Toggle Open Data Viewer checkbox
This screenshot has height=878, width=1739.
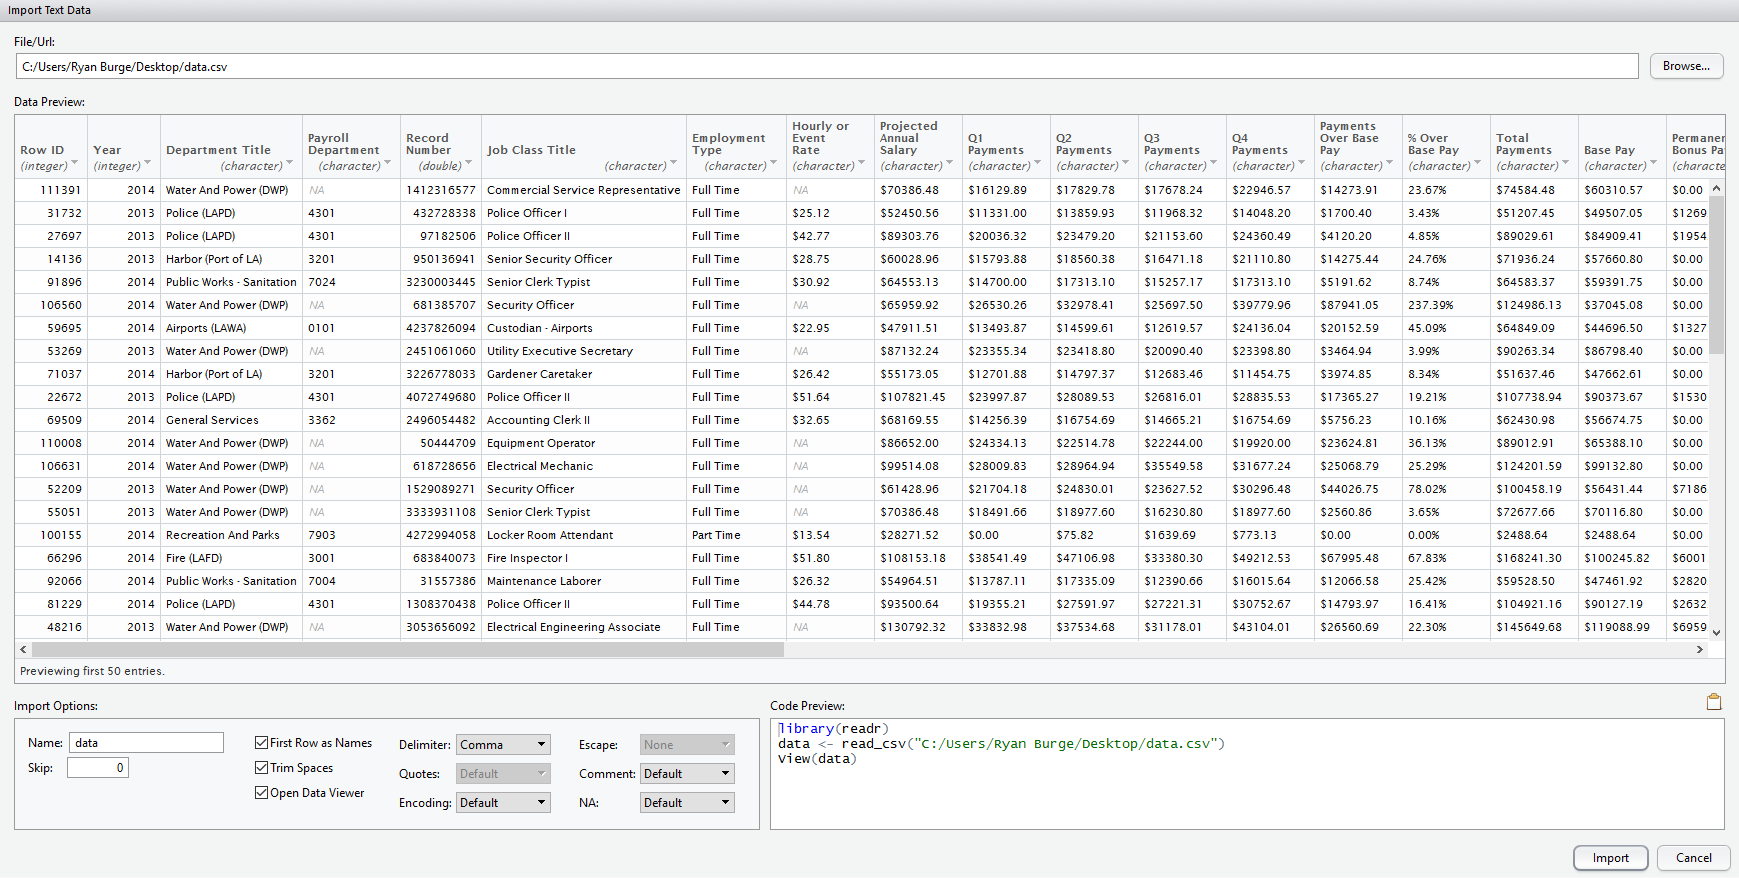pos(261,793)
